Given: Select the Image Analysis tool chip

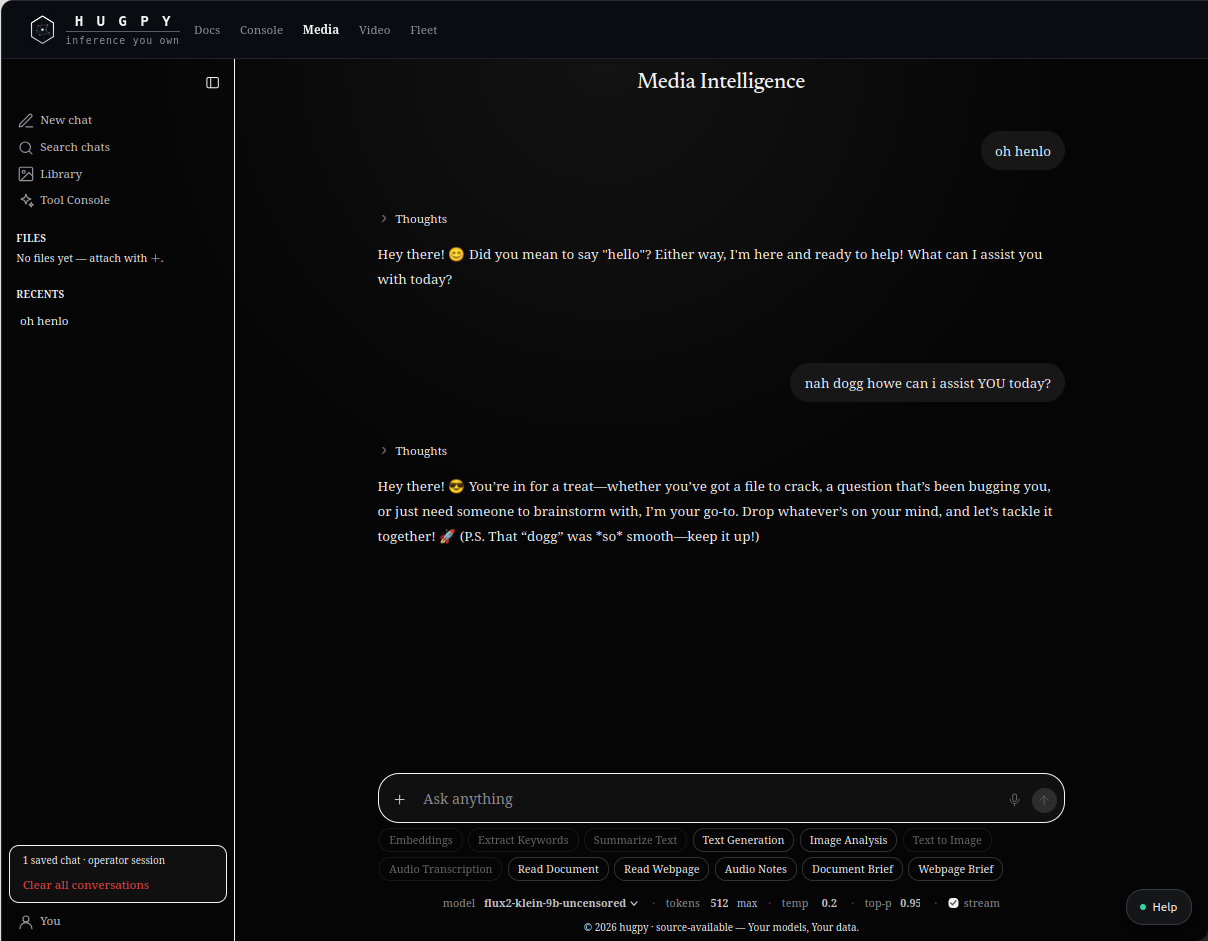Looking at the screenshot, I should coord(848,840).
